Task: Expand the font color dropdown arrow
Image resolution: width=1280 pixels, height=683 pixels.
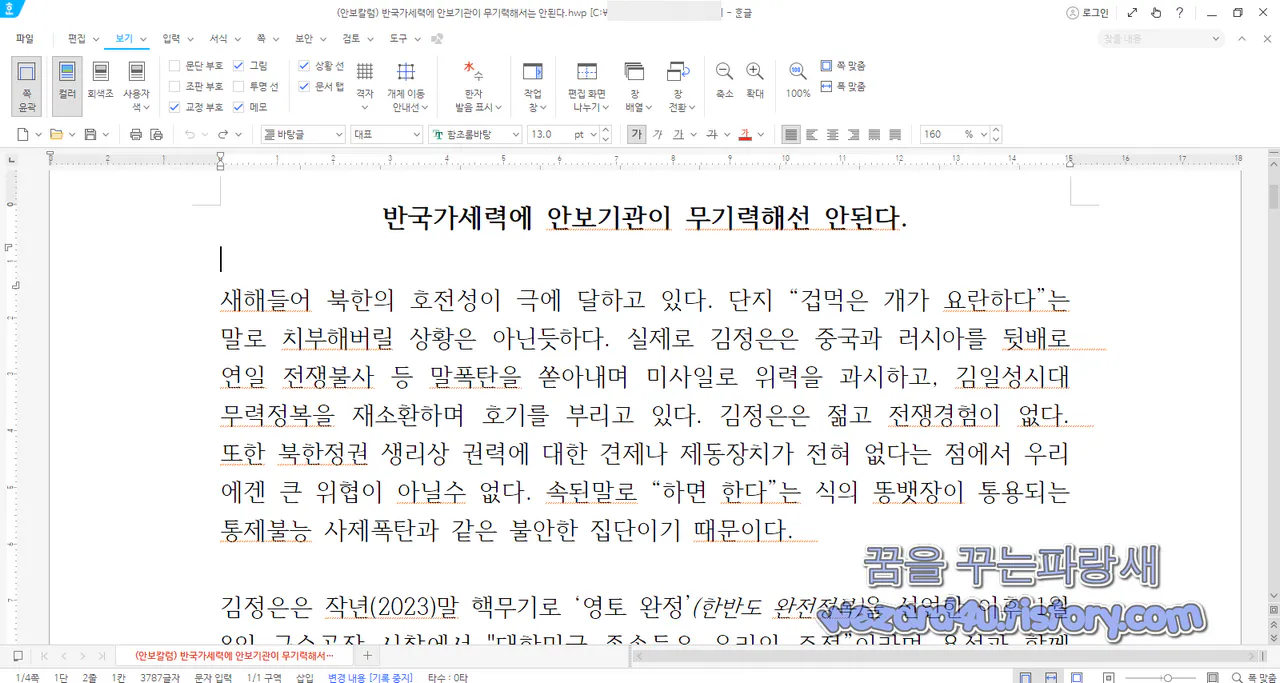Action: [760, 134]
